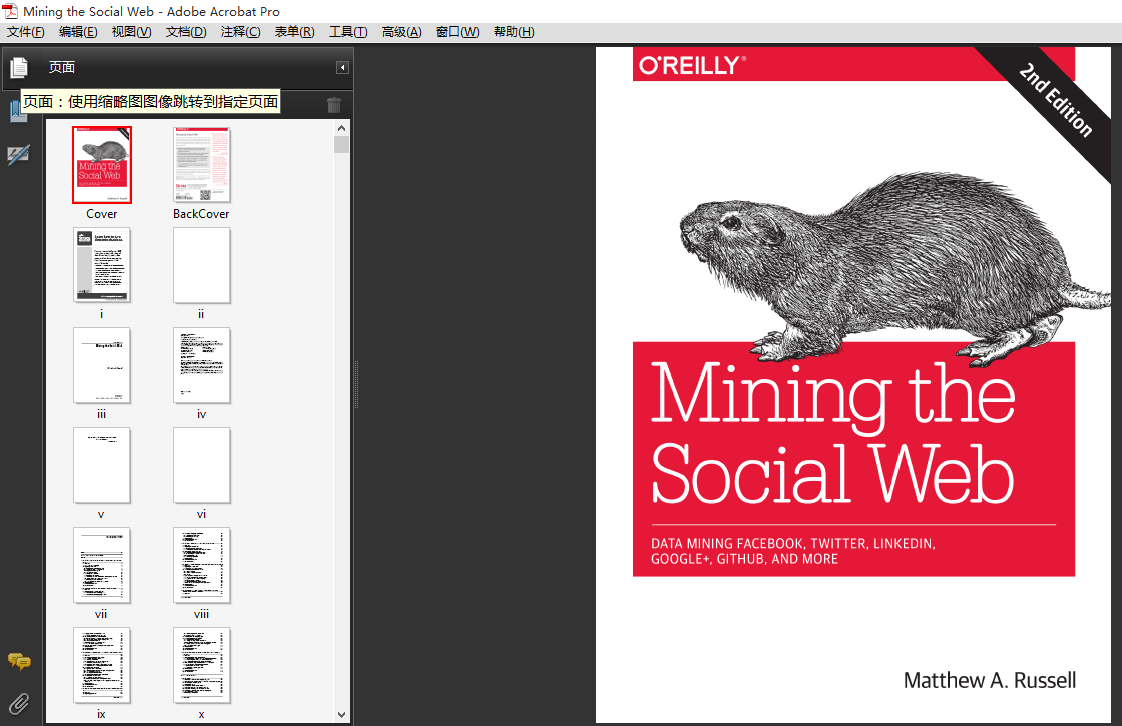1122x726 pixels.
Task: Click the panel splitter grip handle
Action: coord(356,384)
